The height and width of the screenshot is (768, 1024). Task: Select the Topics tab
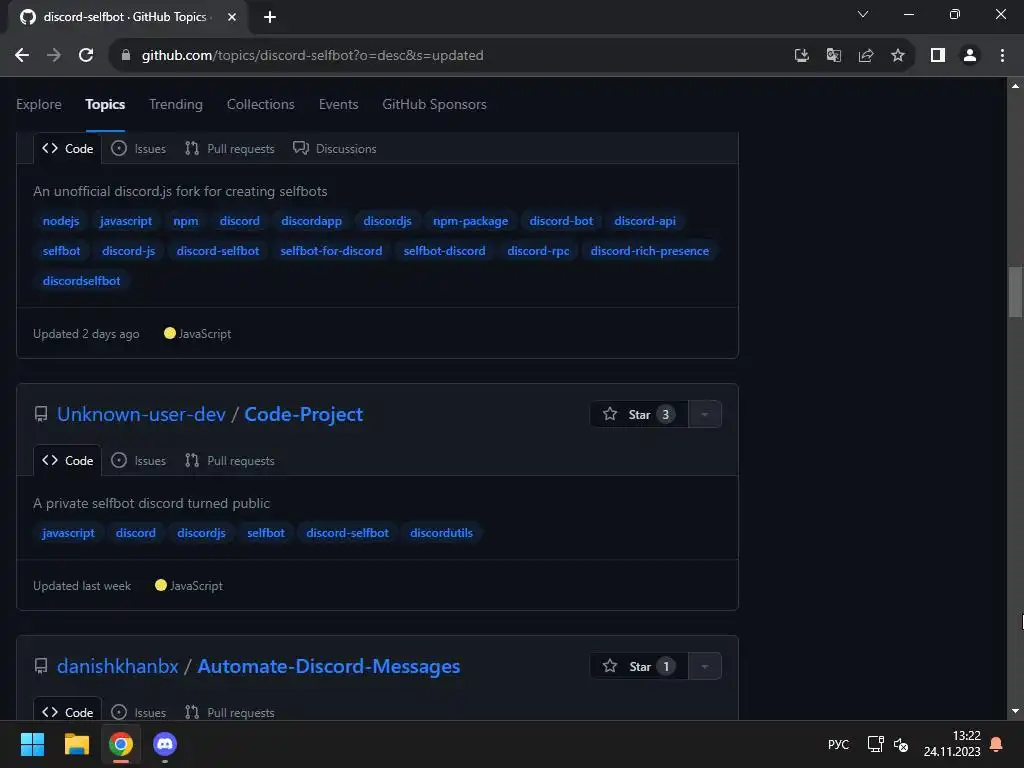click(104, 104)
